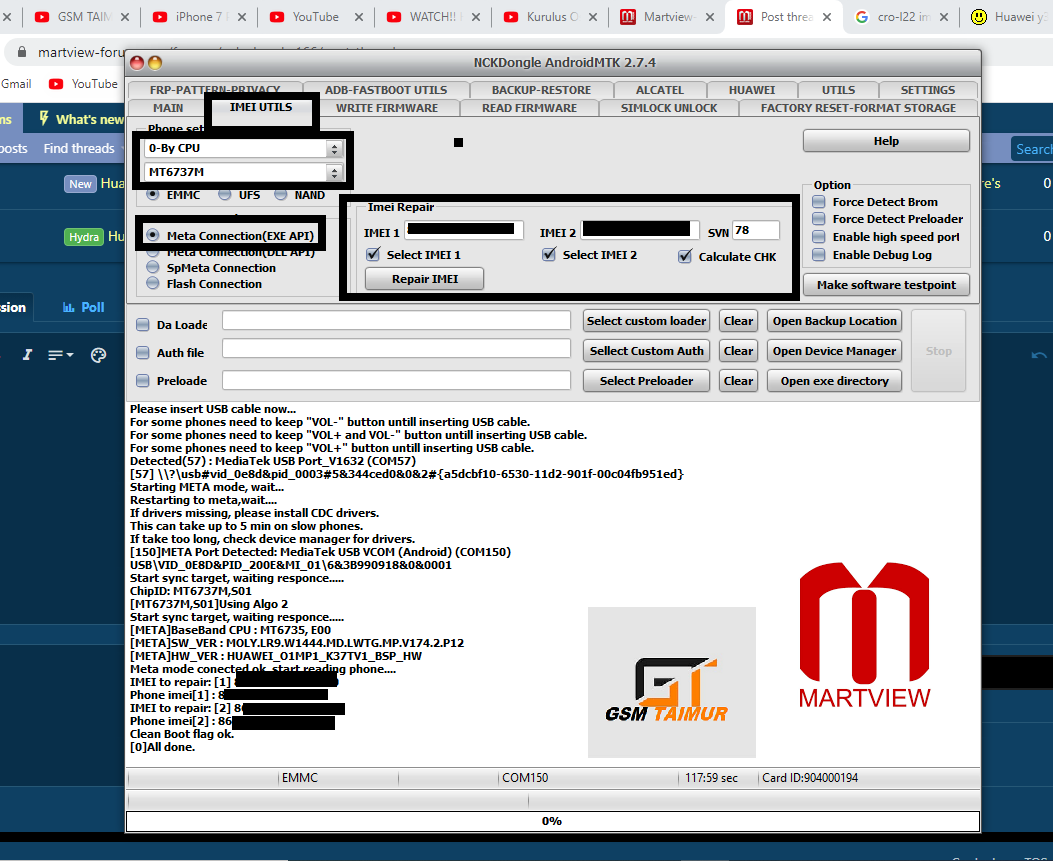Tick the Da Loader checkbox
The height and width of the screenshot is (861, 1053).
click(x=142, y=325)
